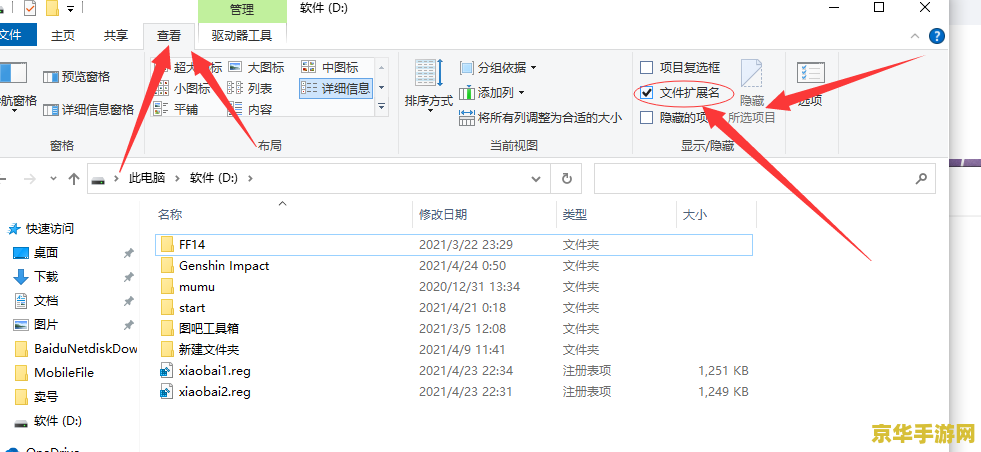This screenshot has height=452, width=981.
Task: Click 将所有列调整为合适的大小 button
Action: pos(541,117)
